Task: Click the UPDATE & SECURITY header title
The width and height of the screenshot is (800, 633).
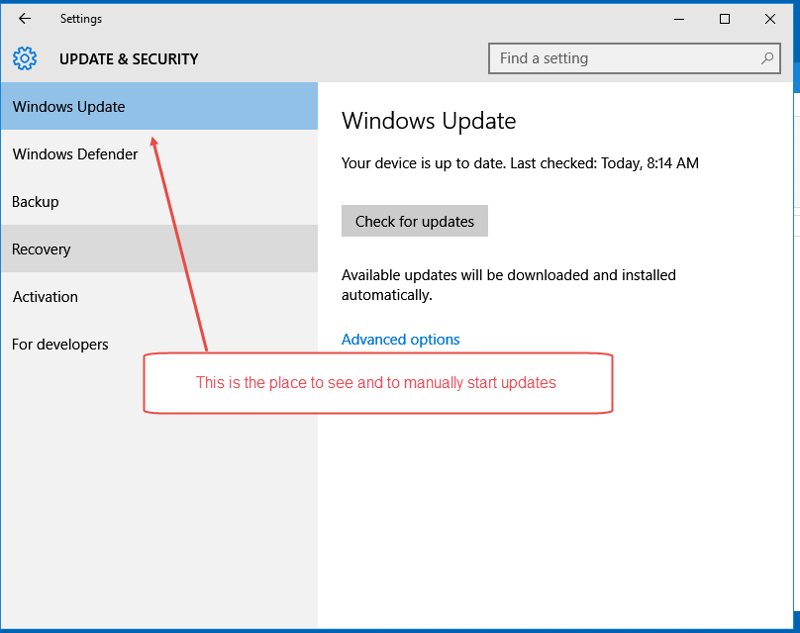Action: pyautogui.click(x=129, y=59)
